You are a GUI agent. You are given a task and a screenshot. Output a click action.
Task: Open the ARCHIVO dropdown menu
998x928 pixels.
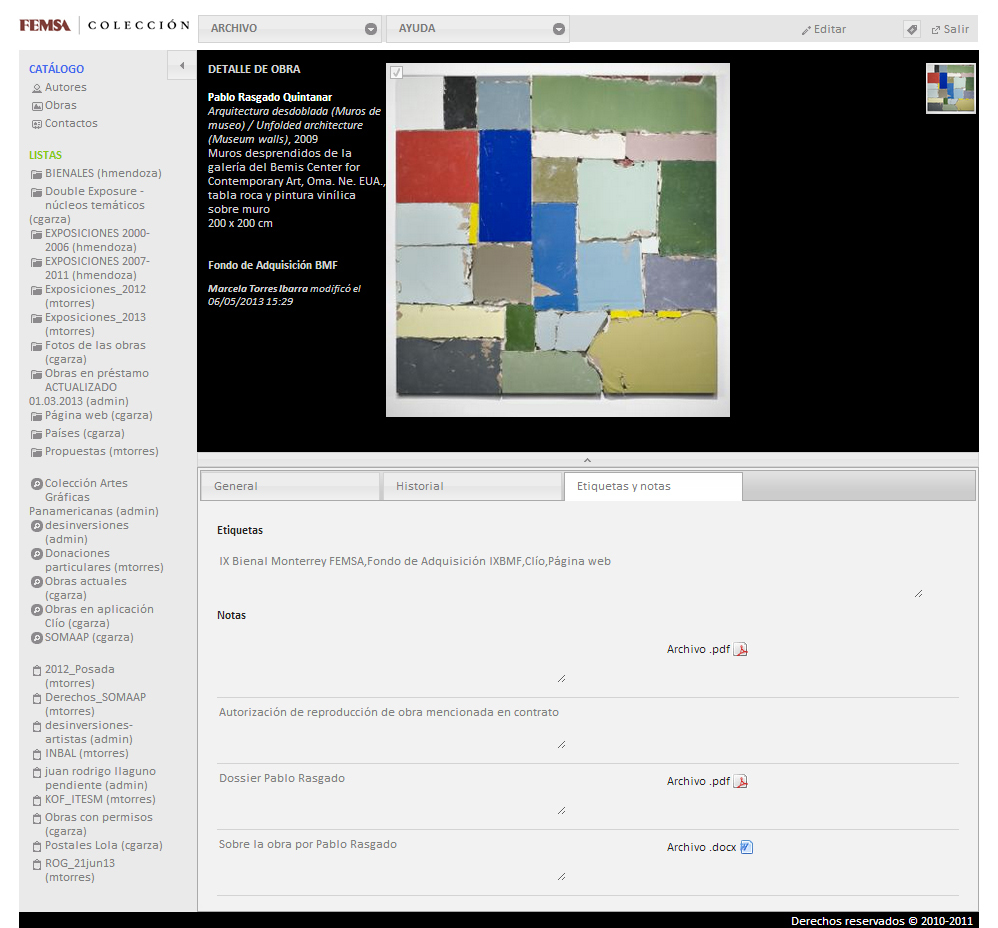tap(290, 29)
